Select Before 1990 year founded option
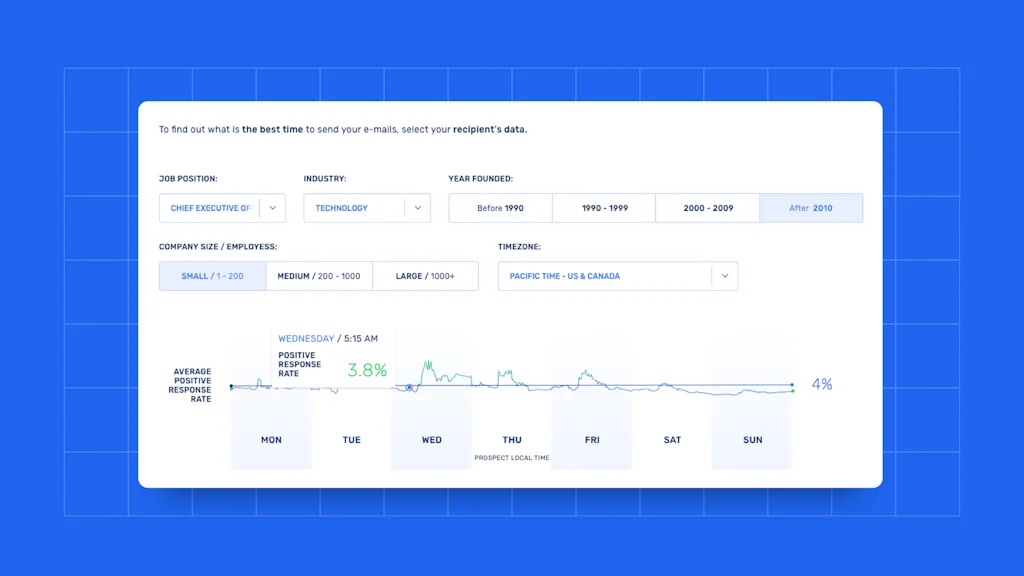The image size is (1024, 576). coord(500,208)
